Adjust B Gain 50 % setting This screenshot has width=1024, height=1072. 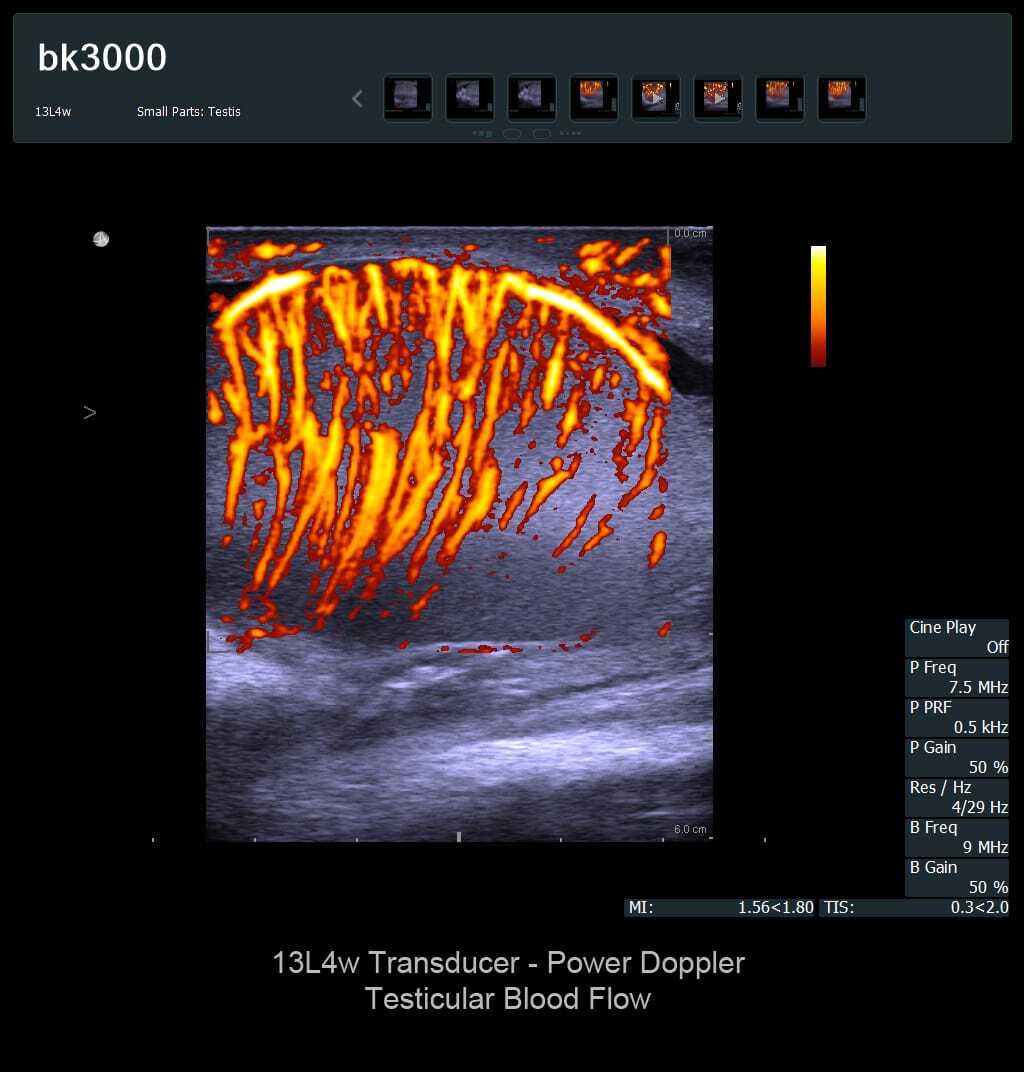click(x=957, y=877)
